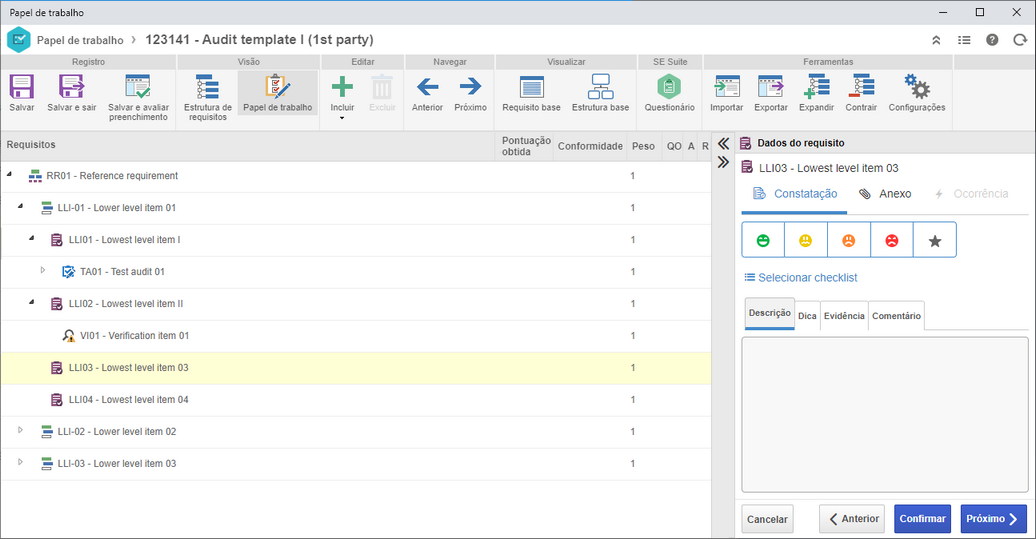Collapse LLI02 - Lowest level item II
This screenshot has height=539, width=1036.
tap(32, 302)
